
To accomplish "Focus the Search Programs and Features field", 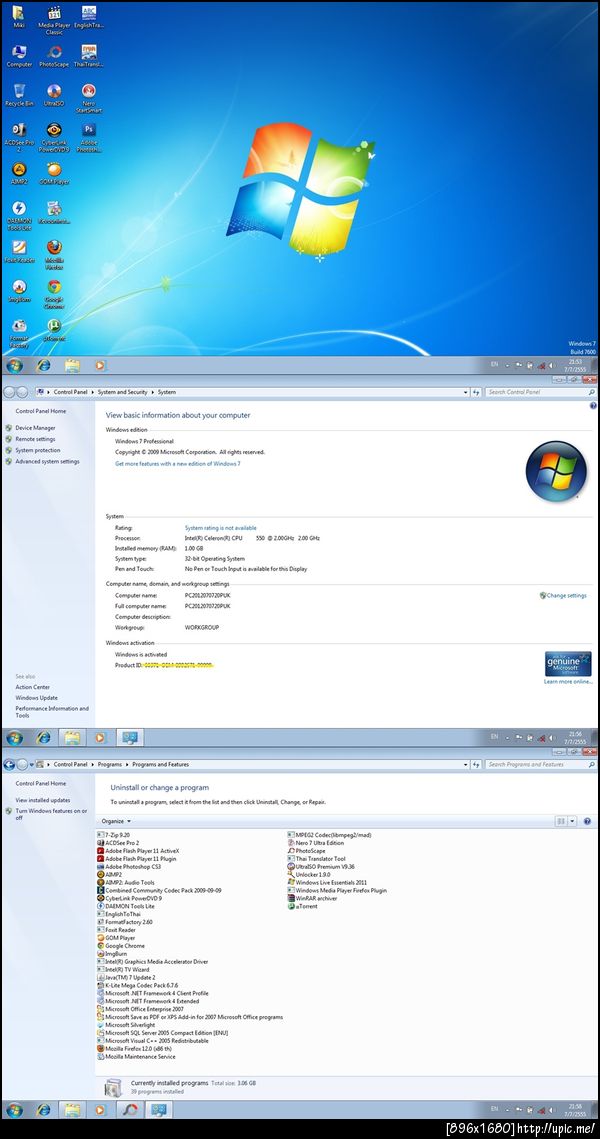I will click(538, 764).
